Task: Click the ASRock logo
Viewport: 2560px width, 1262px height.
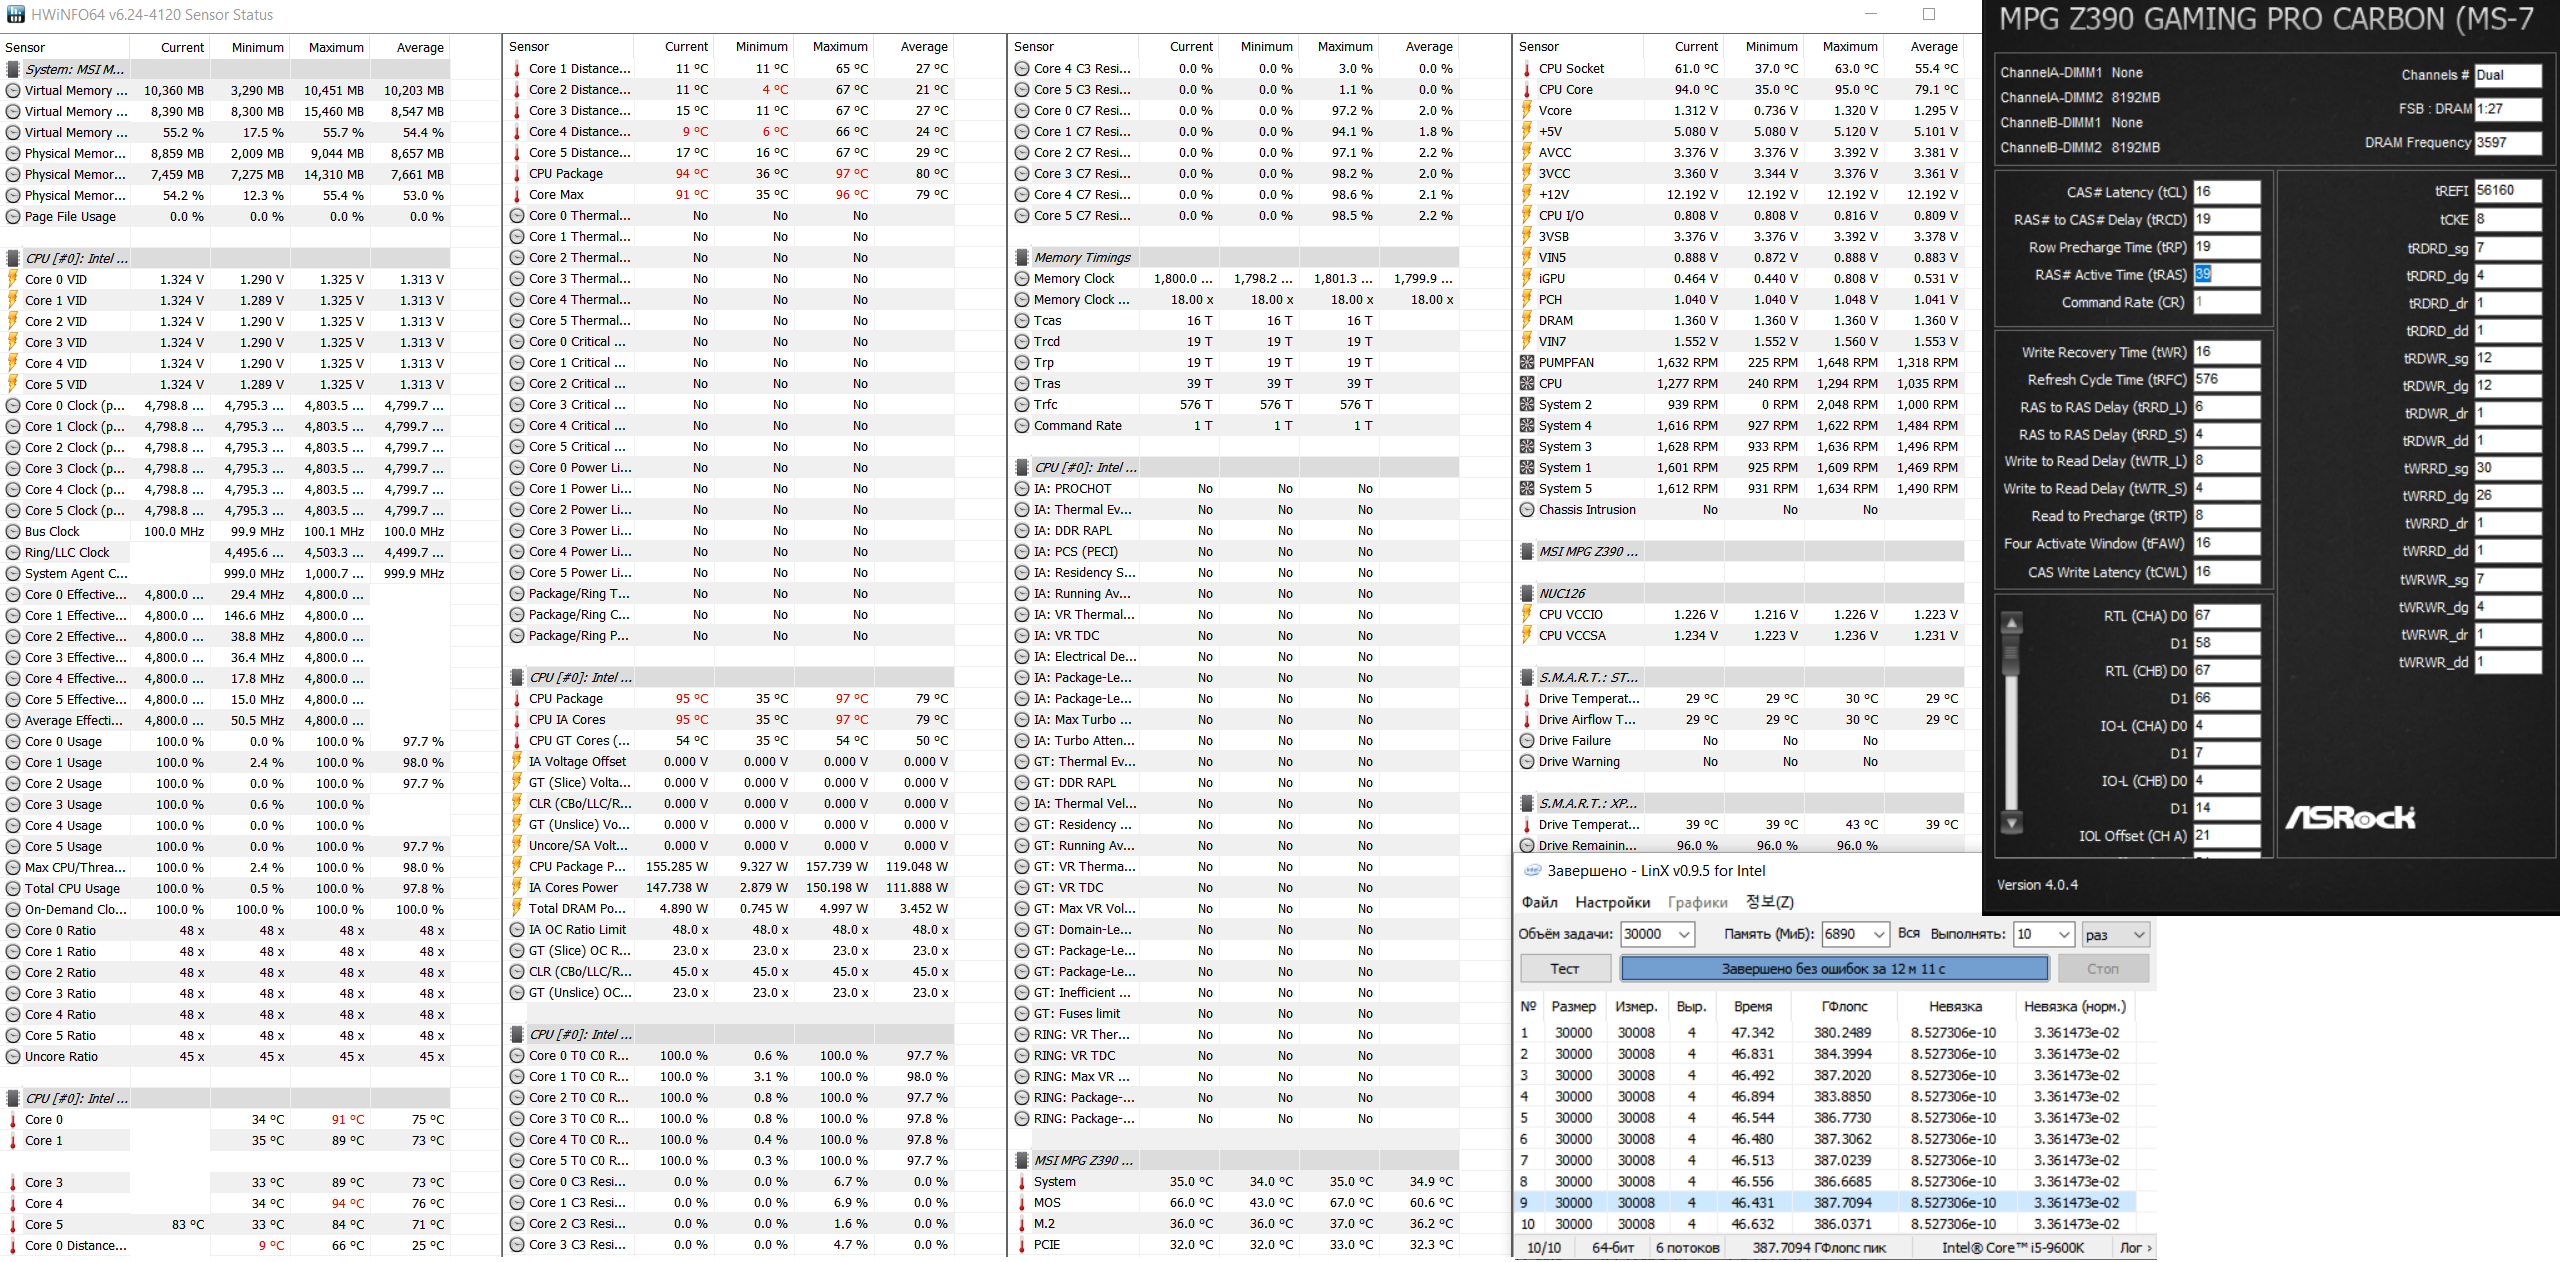Action: [2350, 818]
